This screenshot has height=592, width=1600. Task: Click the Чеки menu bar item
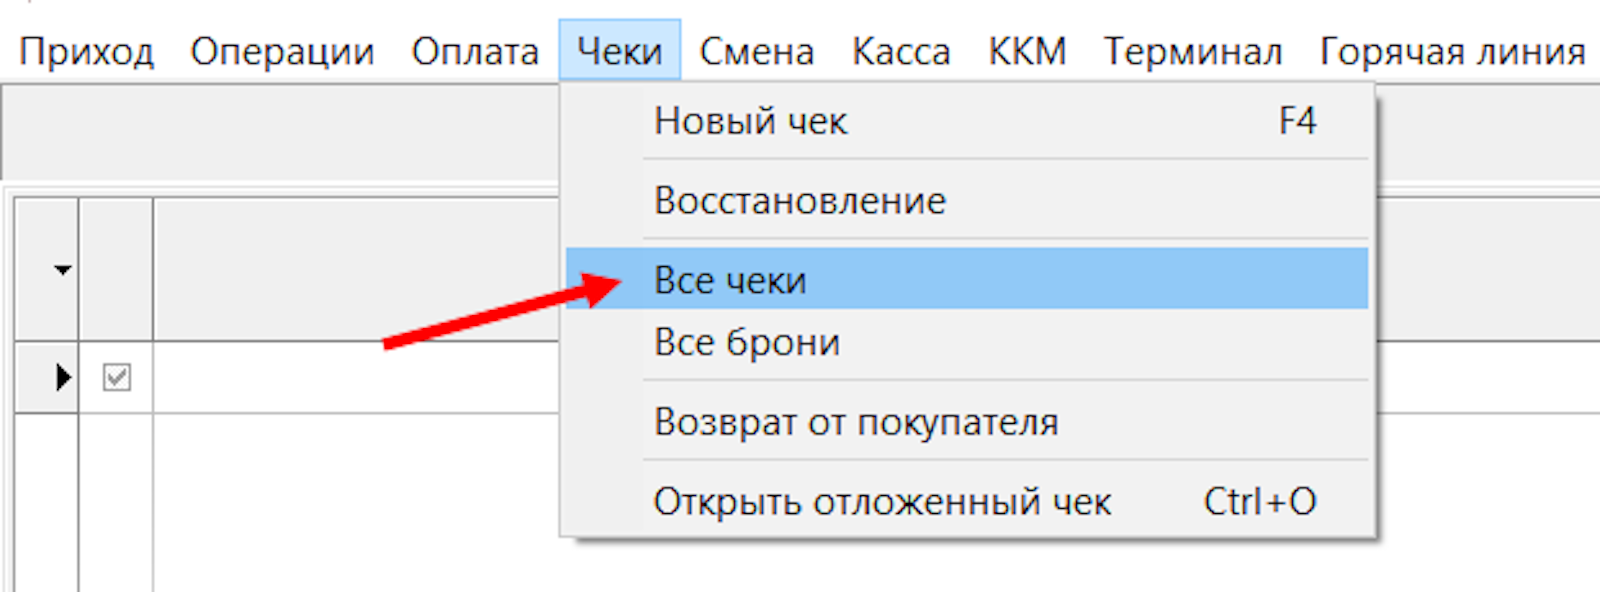point(620,51)
